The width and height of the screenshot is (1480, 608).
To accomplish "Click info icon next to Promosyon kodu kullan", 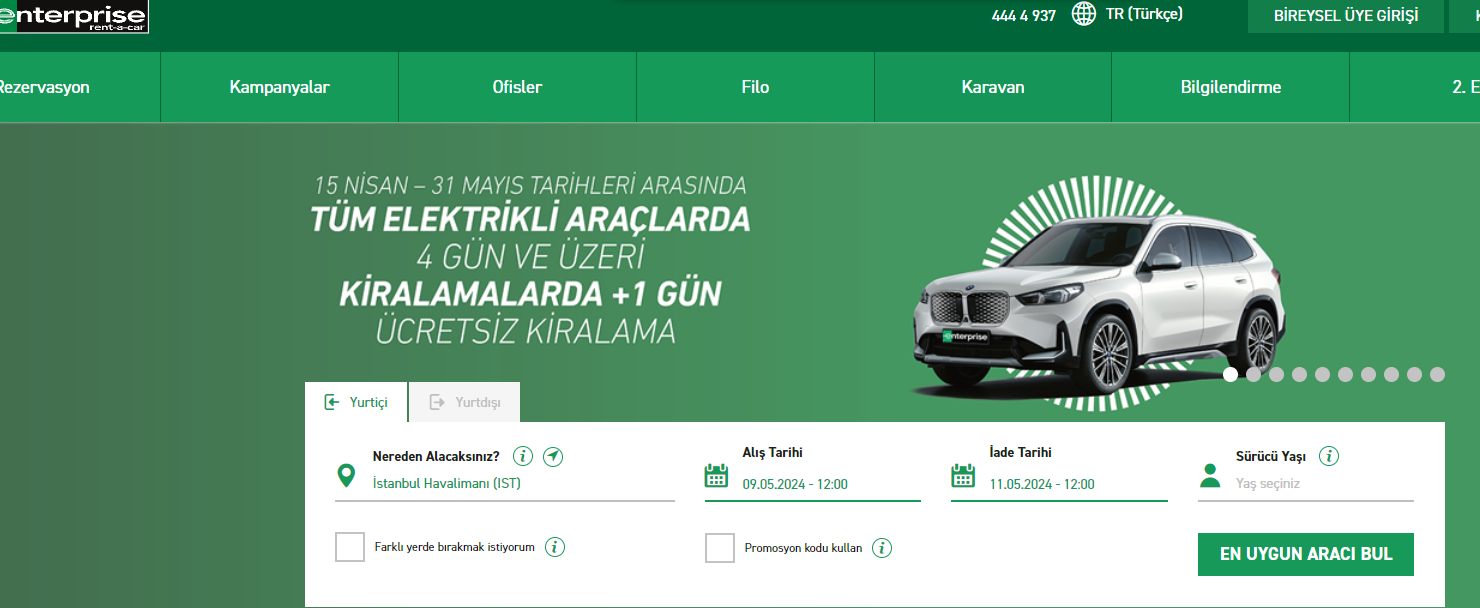I will coord(881,548).
